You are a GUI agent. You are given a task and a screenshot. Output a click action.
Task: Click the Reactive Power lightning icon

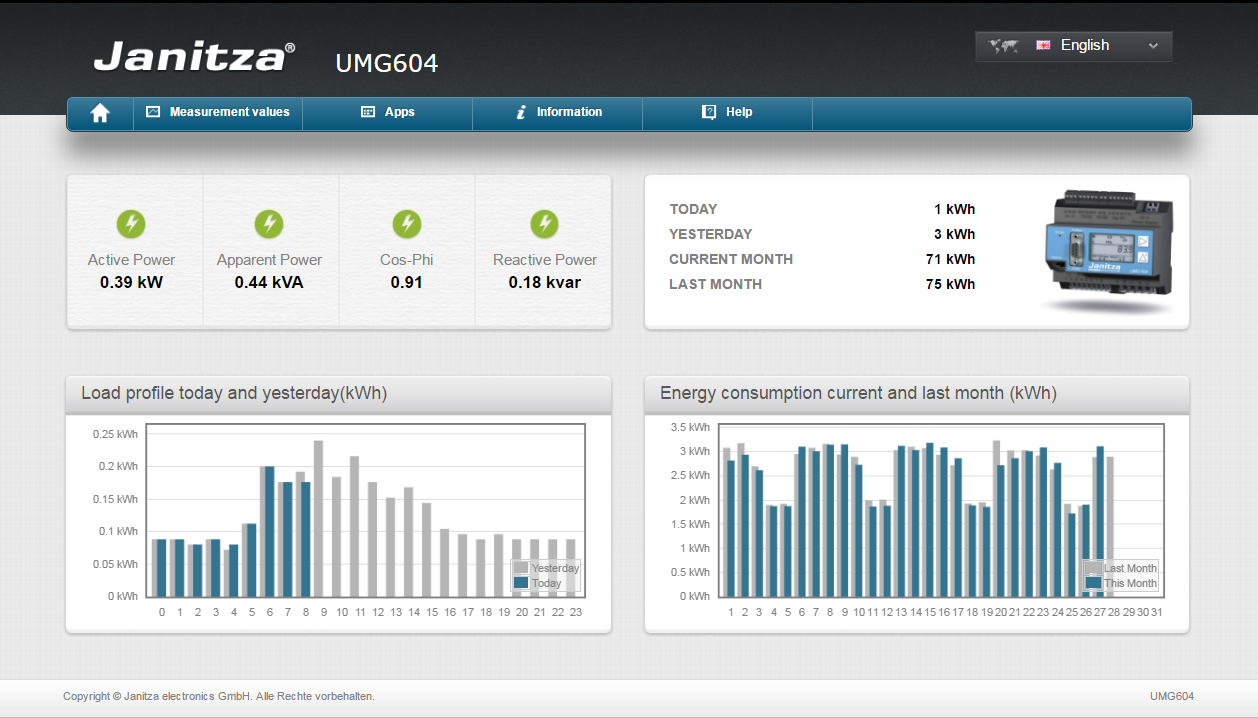click(x=544, y=224)
